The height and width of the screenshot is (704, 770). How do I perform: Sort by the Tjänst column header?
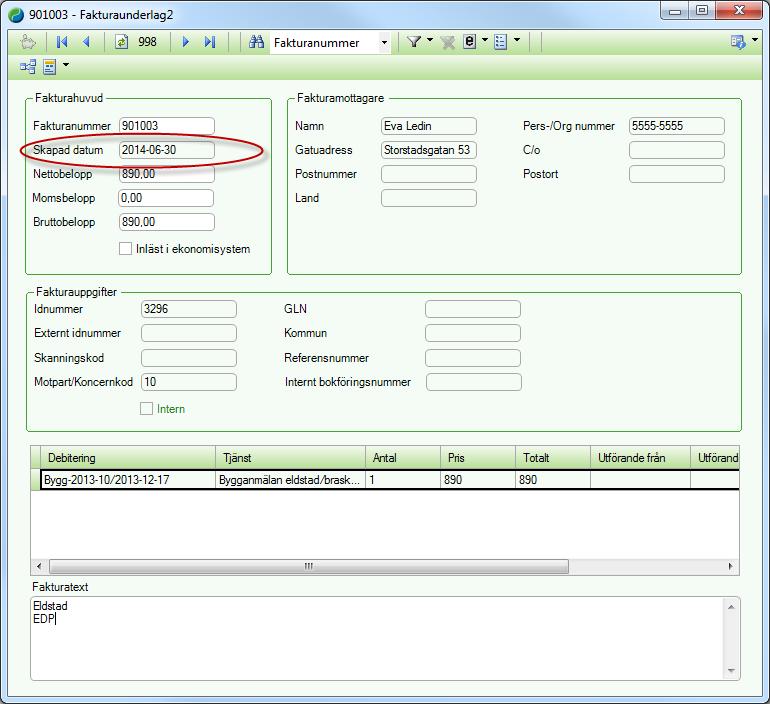[291, 458]
